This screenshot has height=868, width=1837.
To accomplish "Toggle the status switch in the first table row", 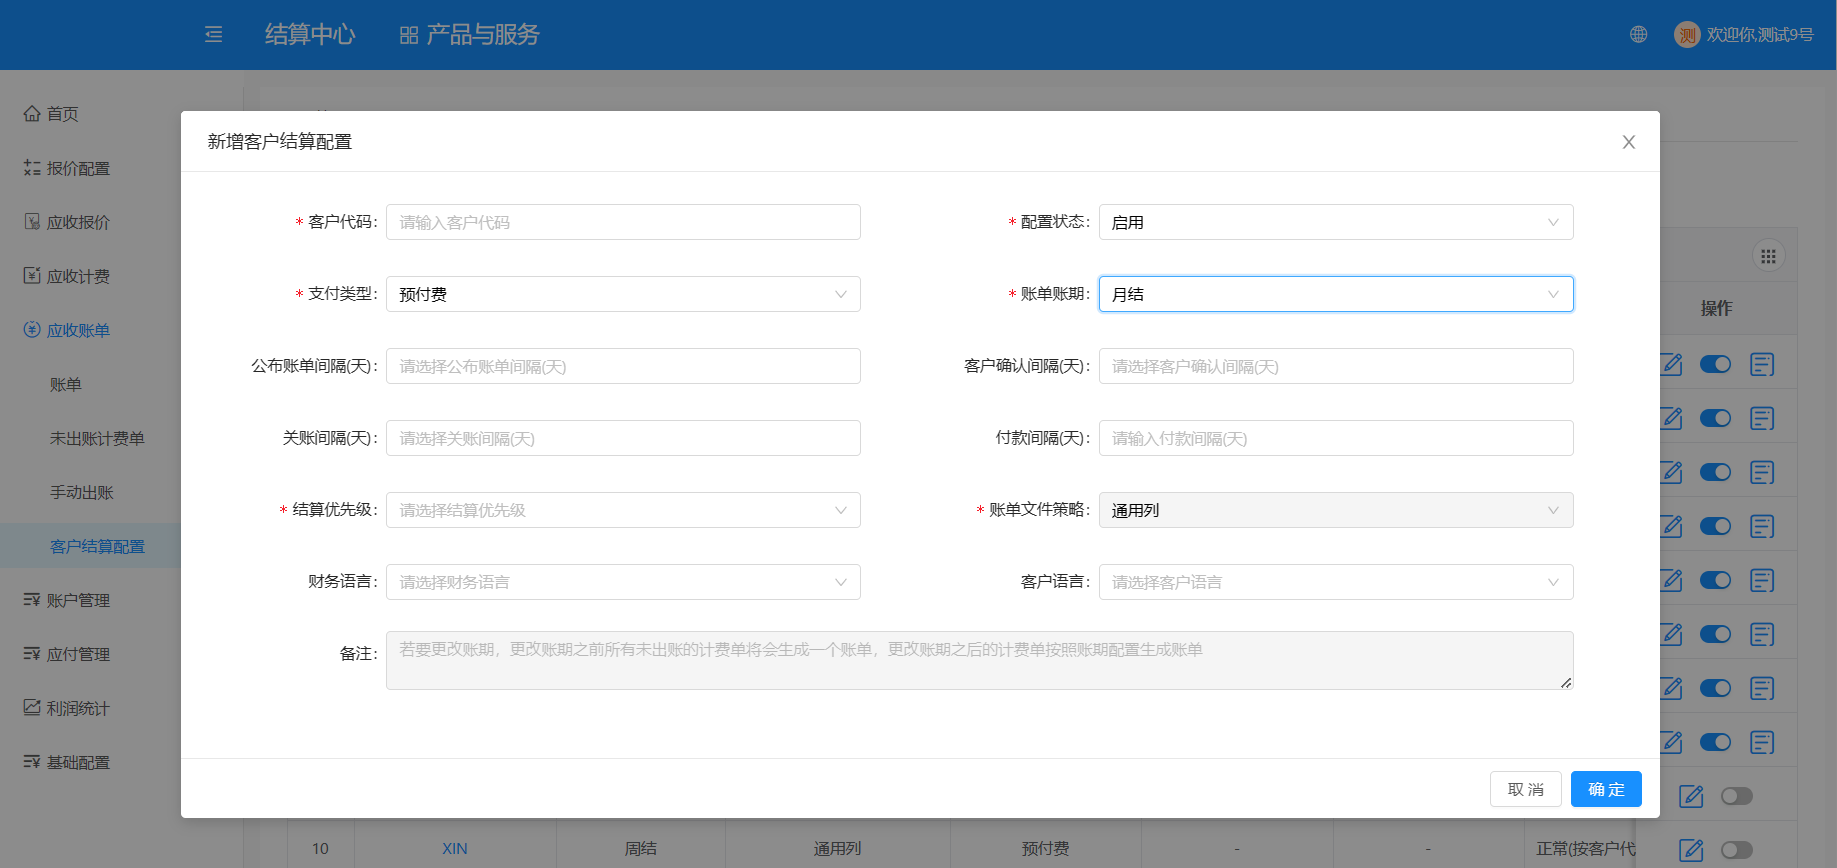I will [1716, 364].
